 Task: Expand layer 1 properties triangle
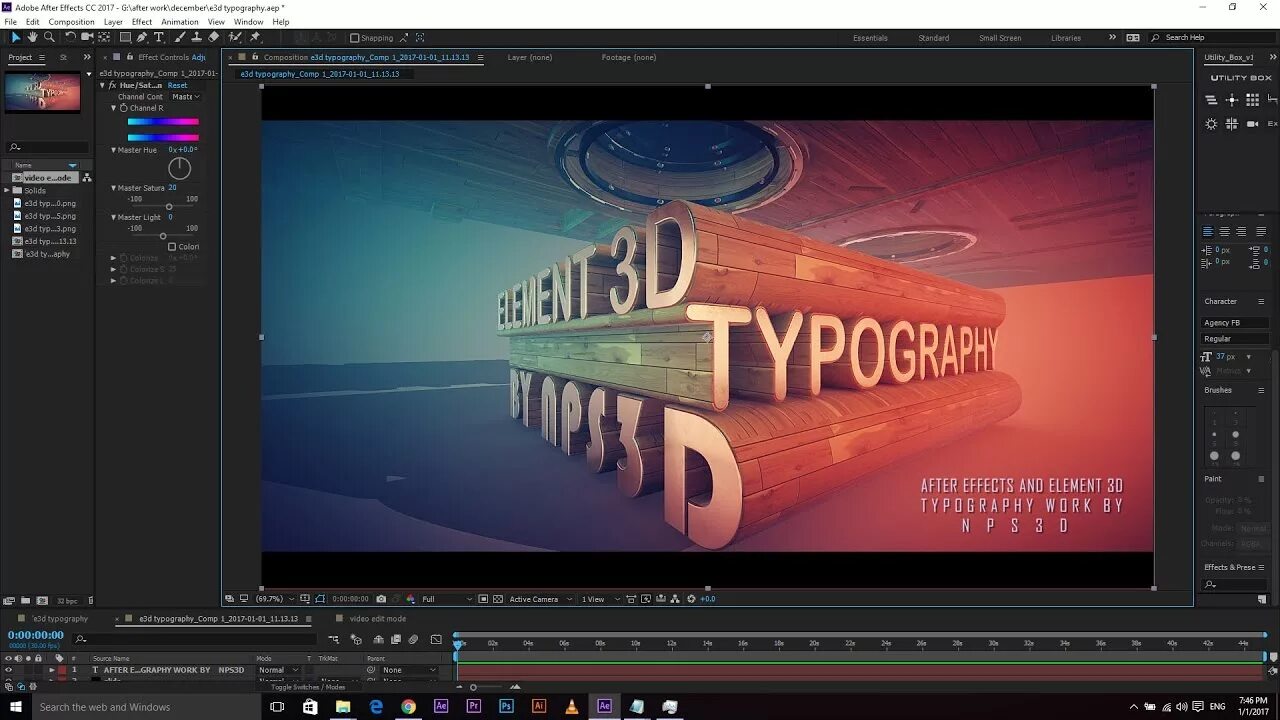52,670
